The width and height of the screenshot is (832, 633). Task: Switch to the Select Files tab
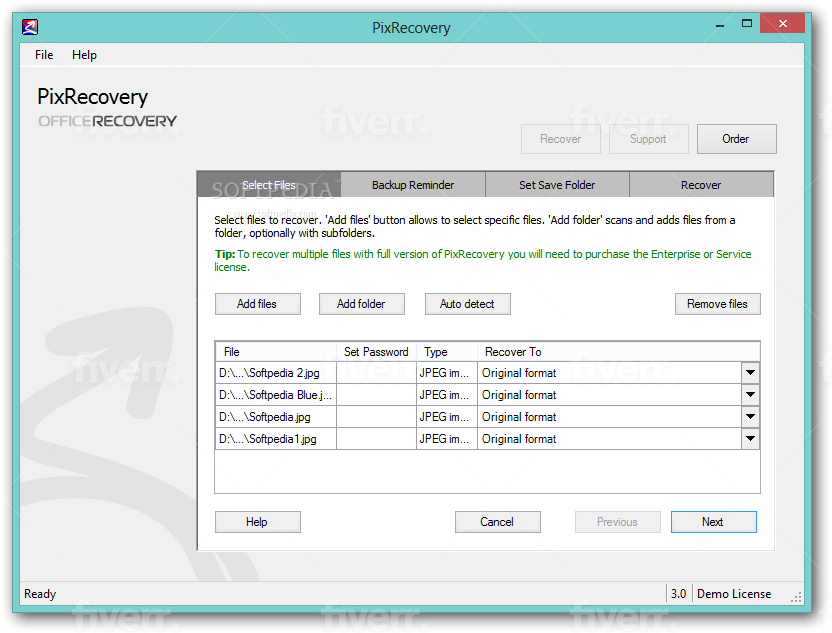pyautogui.click(x=269, y=185)
